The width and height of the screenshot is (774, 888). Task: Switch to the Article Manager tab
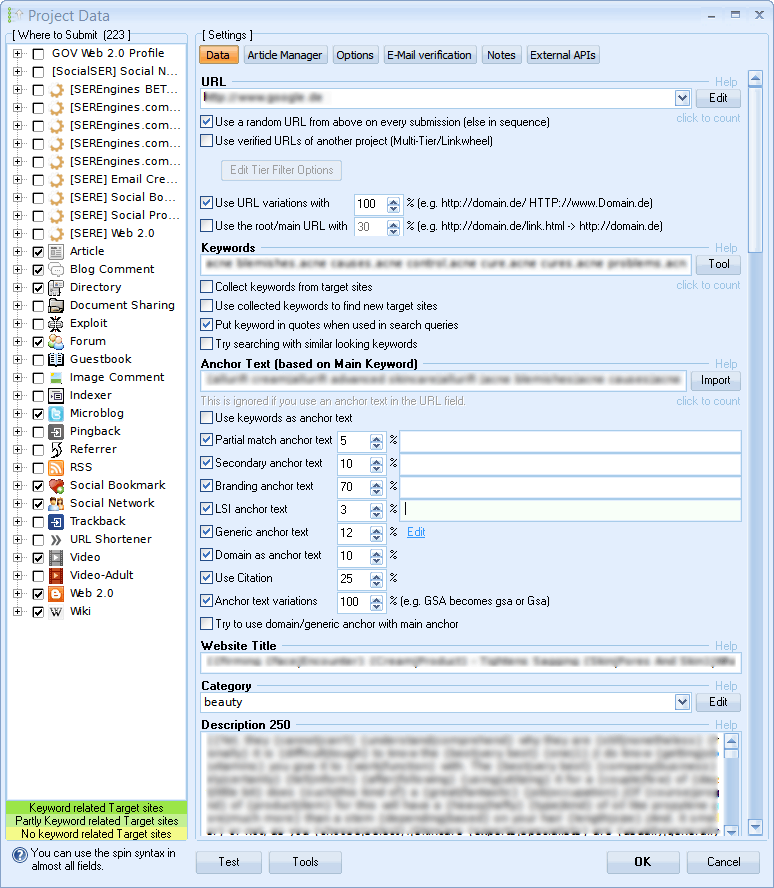[x=284, y=55]
